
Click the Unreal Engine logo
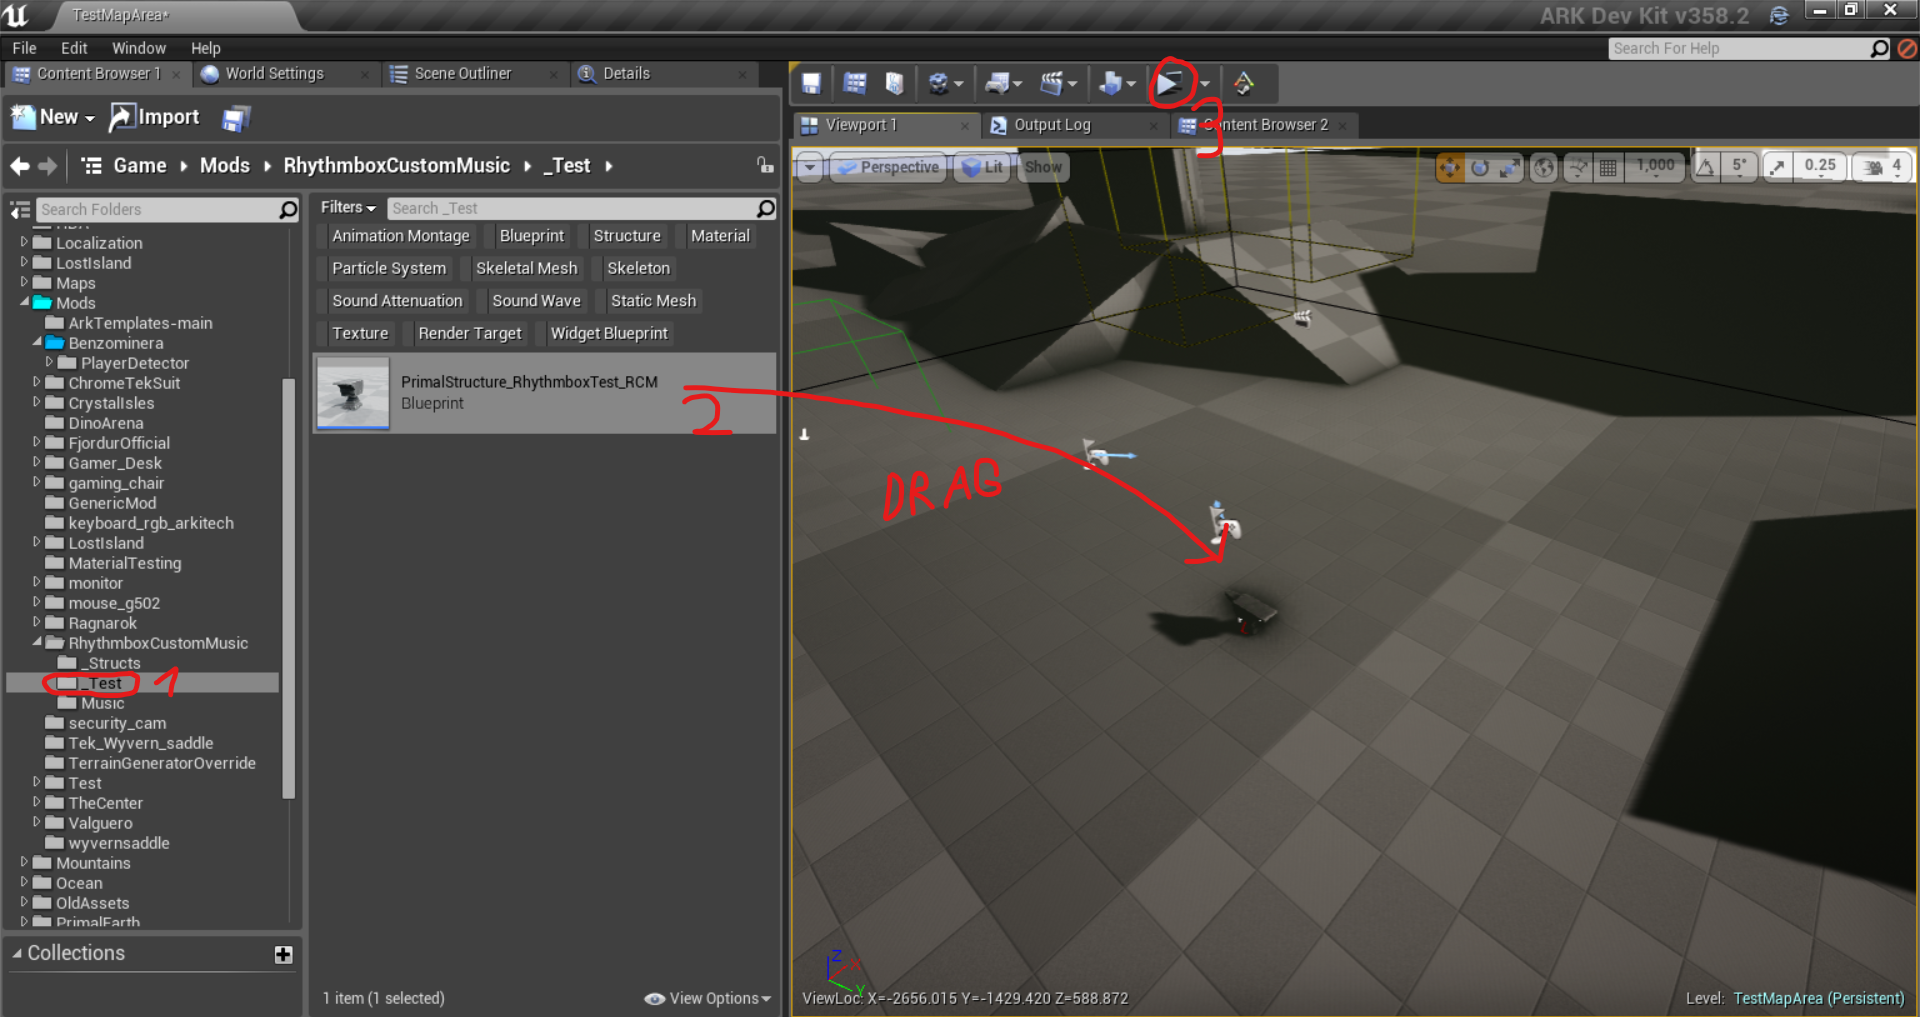pos(16,15)
